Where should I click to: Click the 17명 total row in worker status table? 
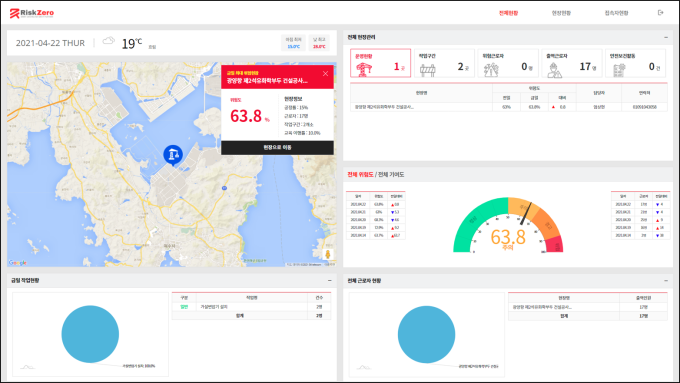pyautogui.click(x=588, y=316)
